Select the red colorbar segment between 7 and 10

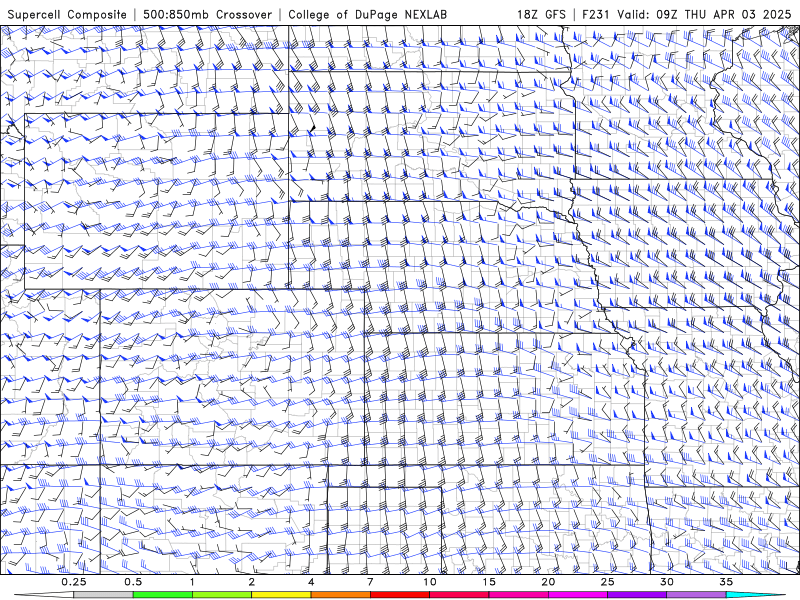[400, 595]
